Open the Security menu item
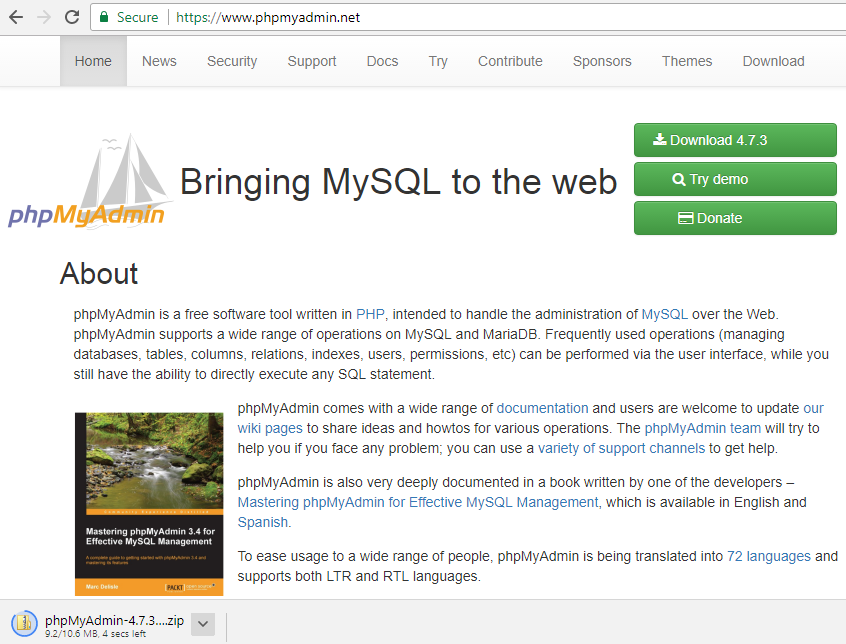This screenshot has height=644, width=846. point(232,61)
